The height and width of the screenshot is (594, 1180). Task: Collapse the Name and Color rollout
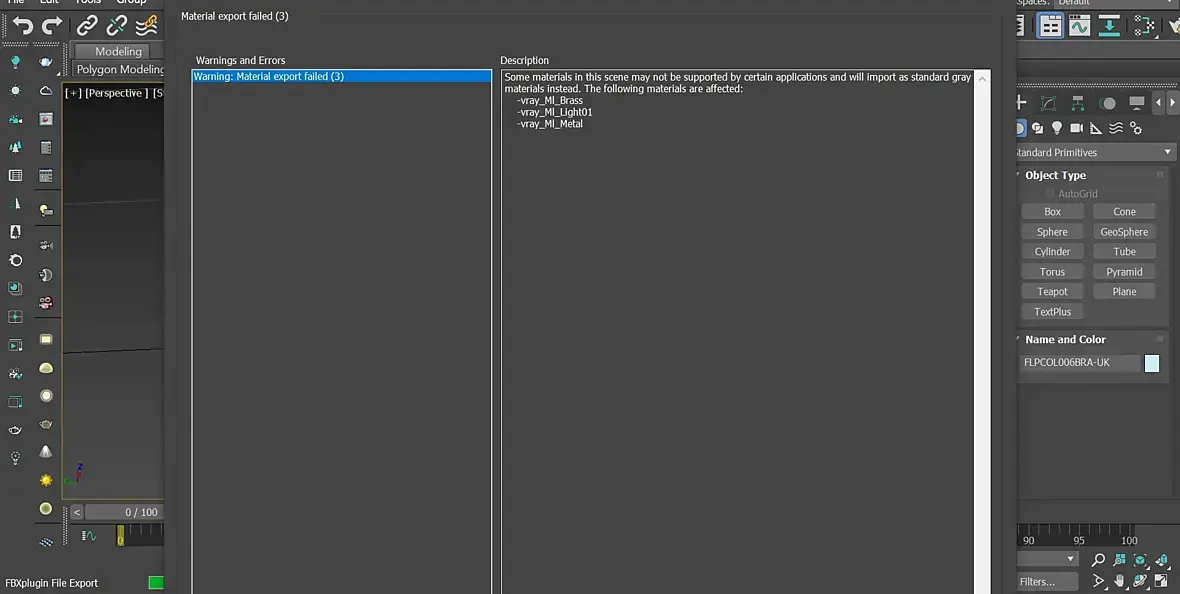[1064, 340]
